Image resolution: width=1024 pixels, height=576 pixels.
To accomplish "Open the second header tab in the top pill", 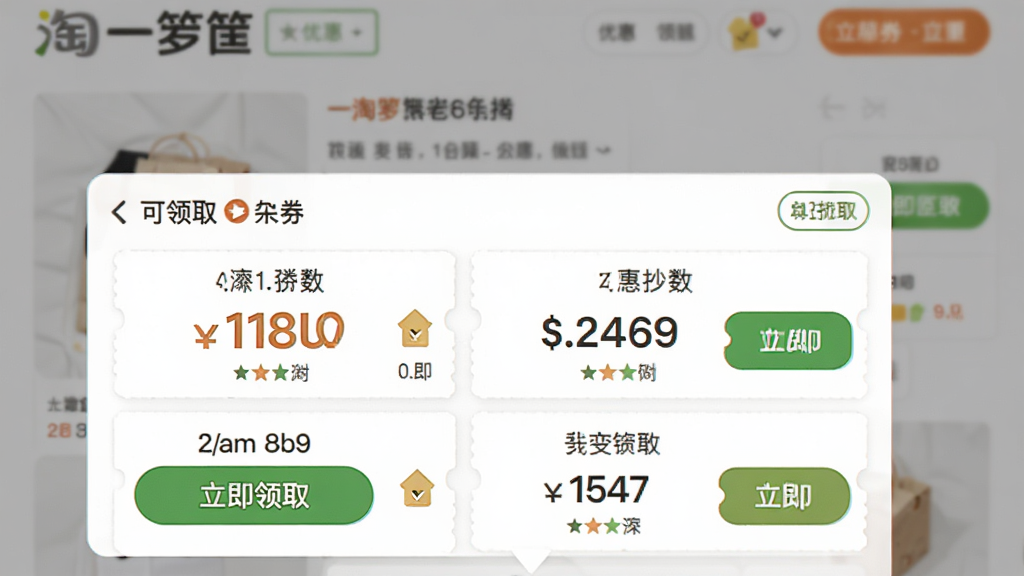I will click(x=675, y=32).
